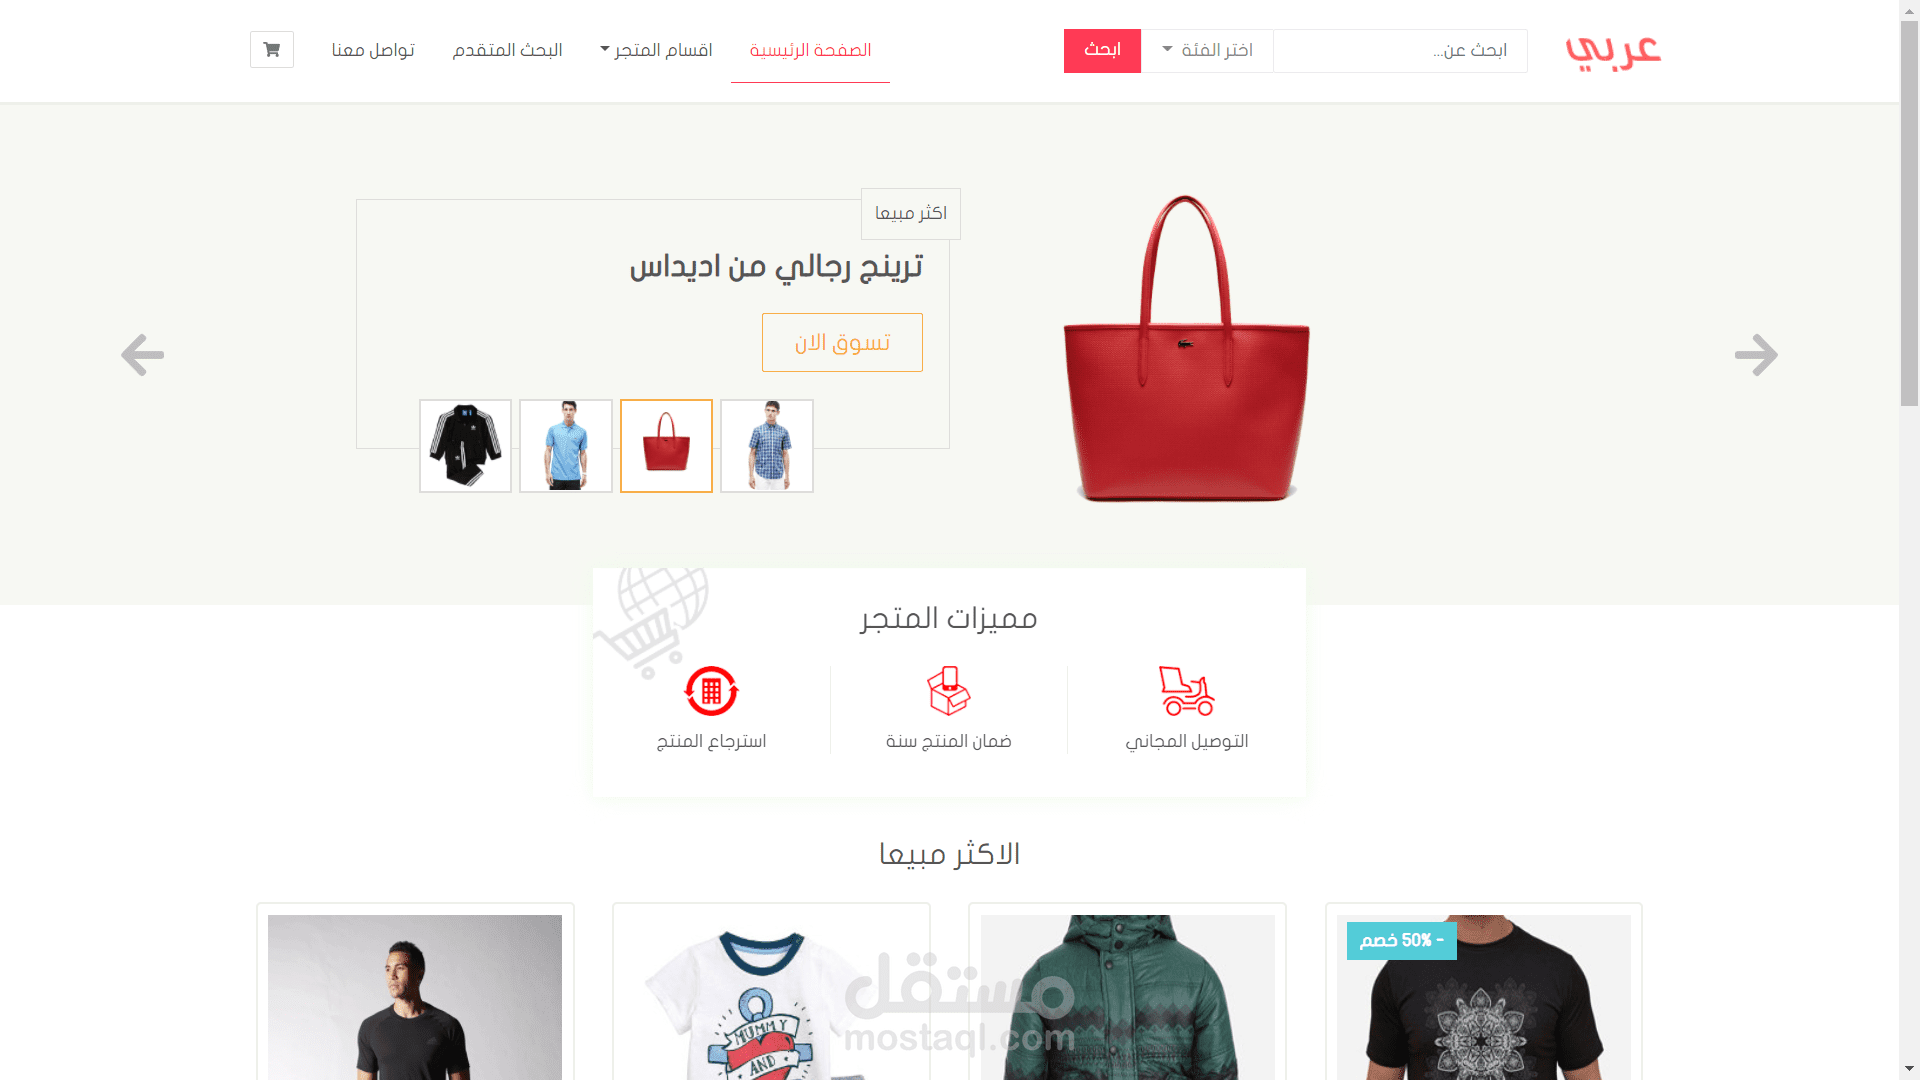Select the light blue polo thumbnail
The height and width of the screenshot is (1080, 1920).
coord(566,446)
